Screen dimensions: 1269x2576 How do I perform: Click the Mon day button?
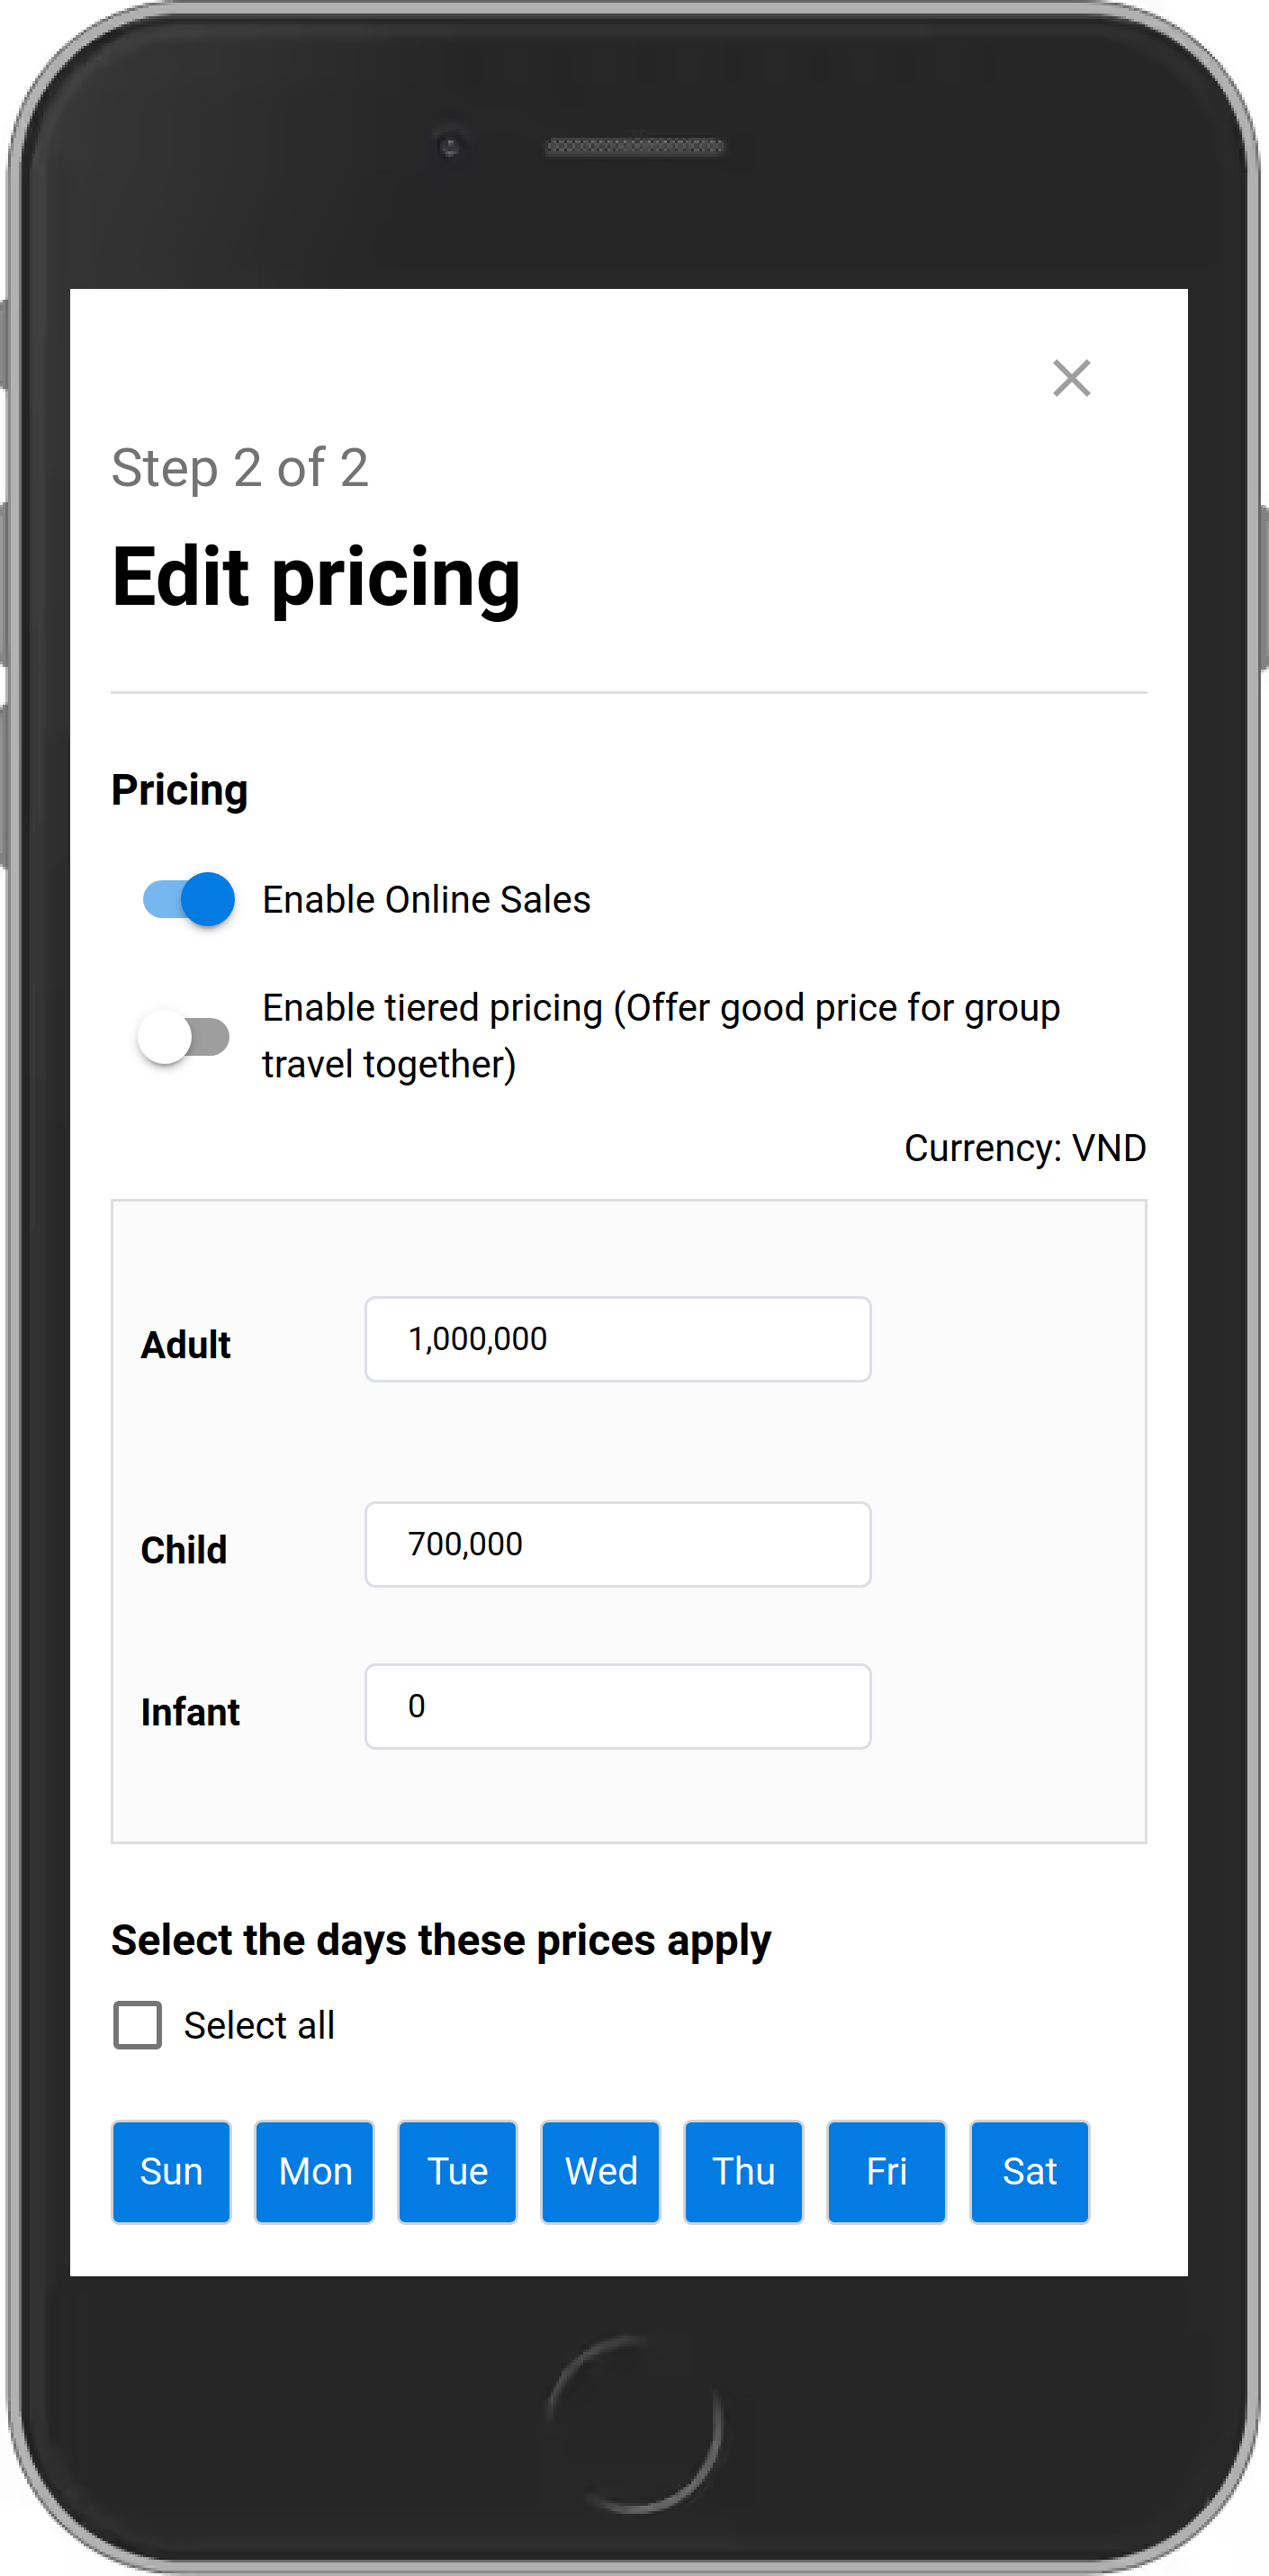click(314, 2171)
